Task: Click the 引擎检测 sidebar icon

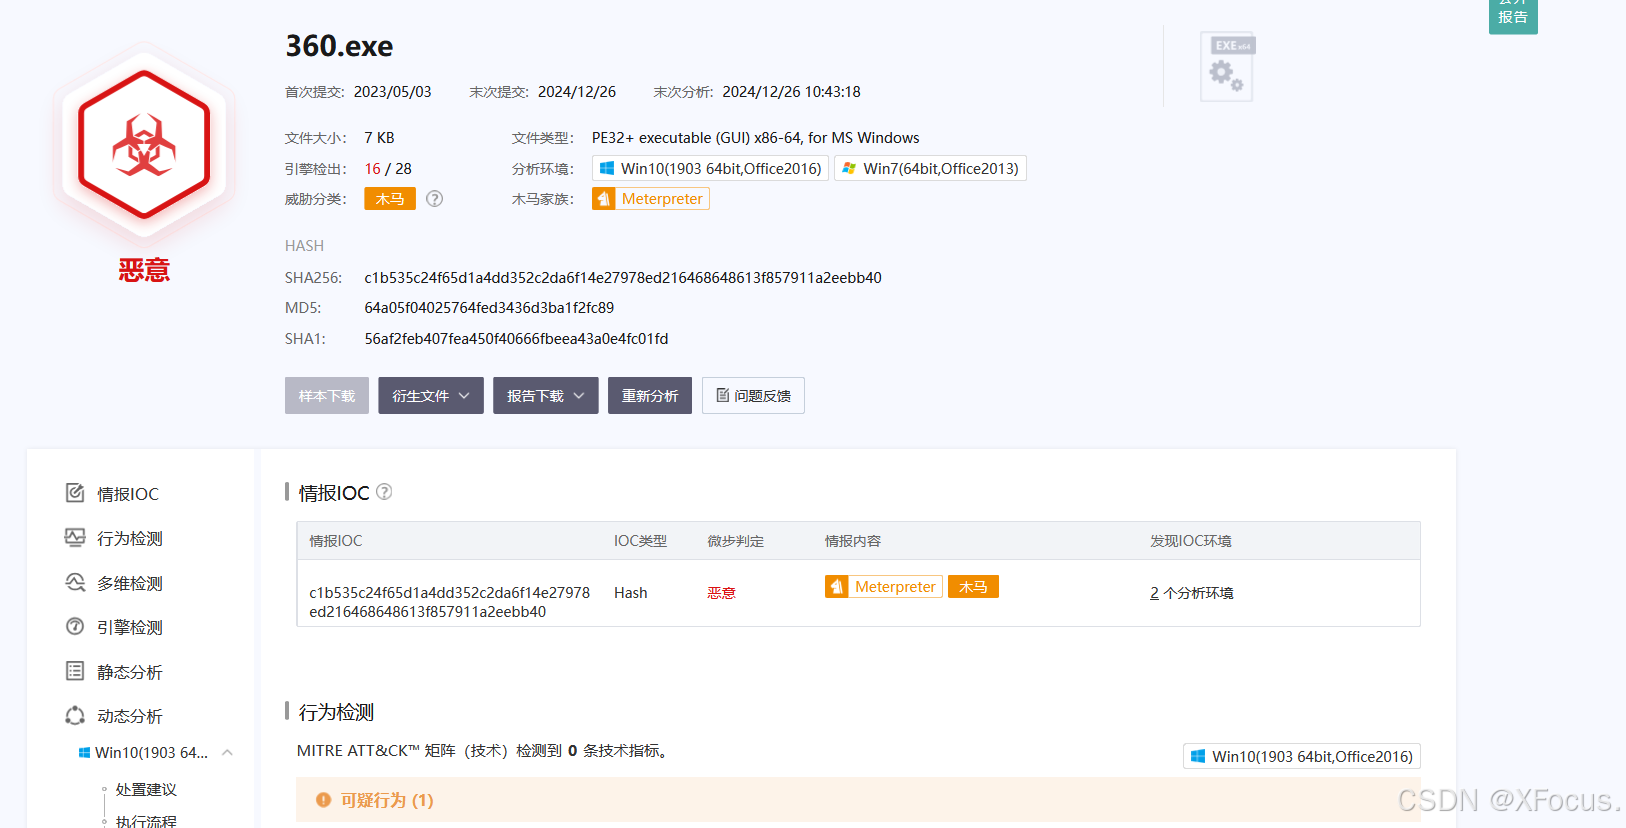Action: point(75,626)
